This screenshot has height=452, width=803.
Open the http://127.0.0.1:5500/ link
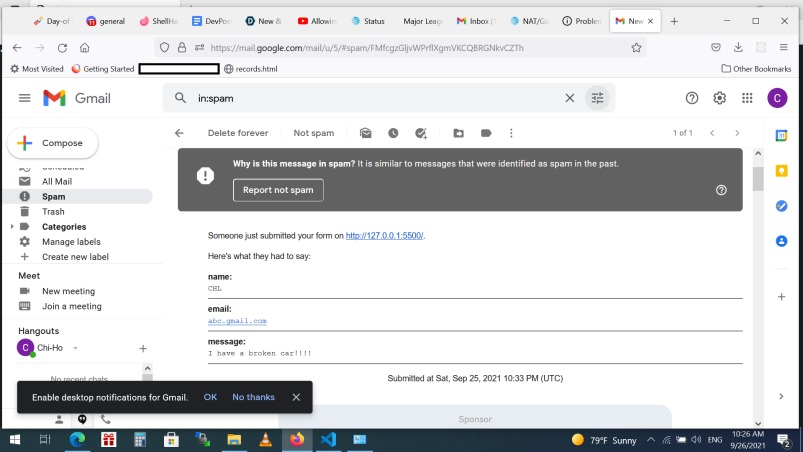[x=384, y=235]
